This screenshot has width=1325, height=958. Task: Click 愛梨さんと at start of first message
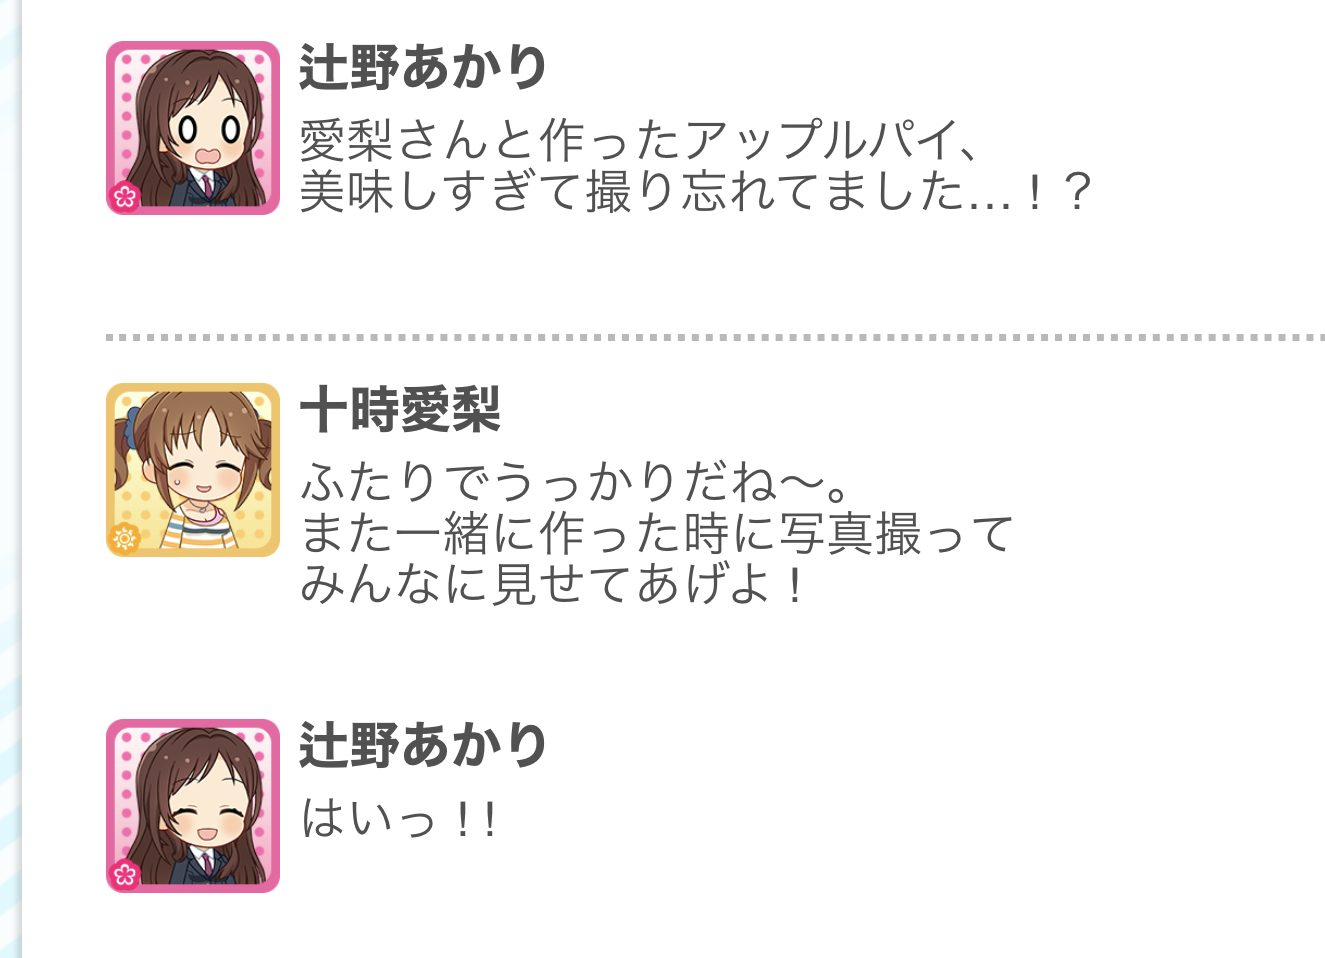[417, 140]
